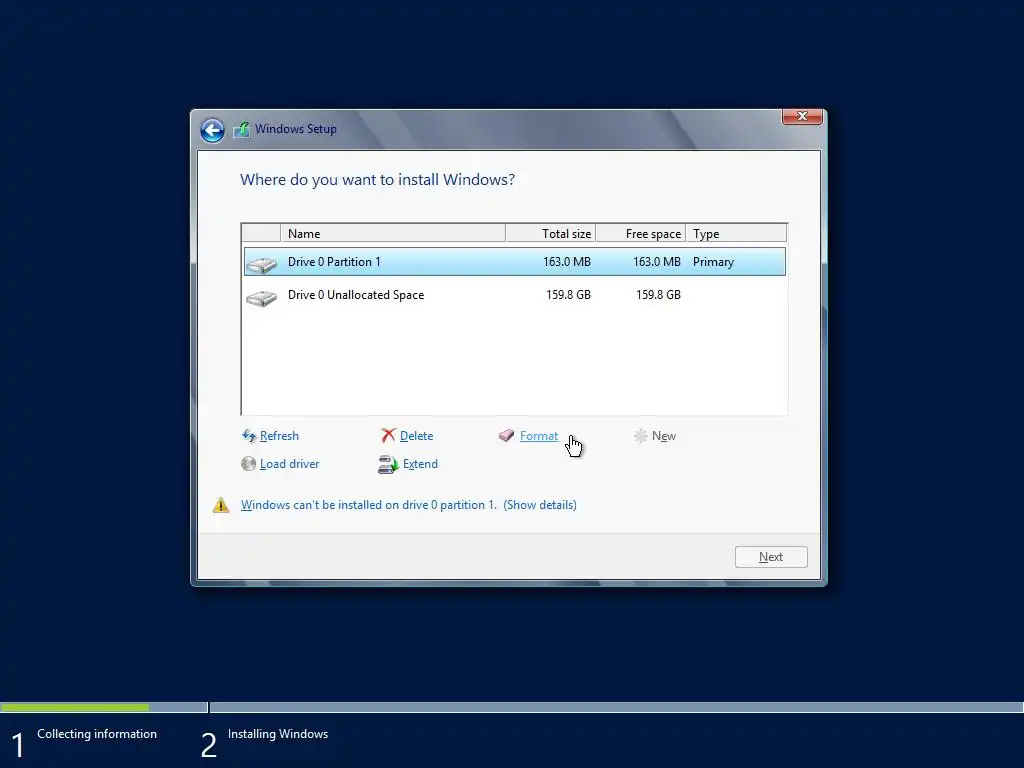Click the 163.0 MB total size cell
The width and height of the screenshot is (1024, 768).
coord(567,262)
